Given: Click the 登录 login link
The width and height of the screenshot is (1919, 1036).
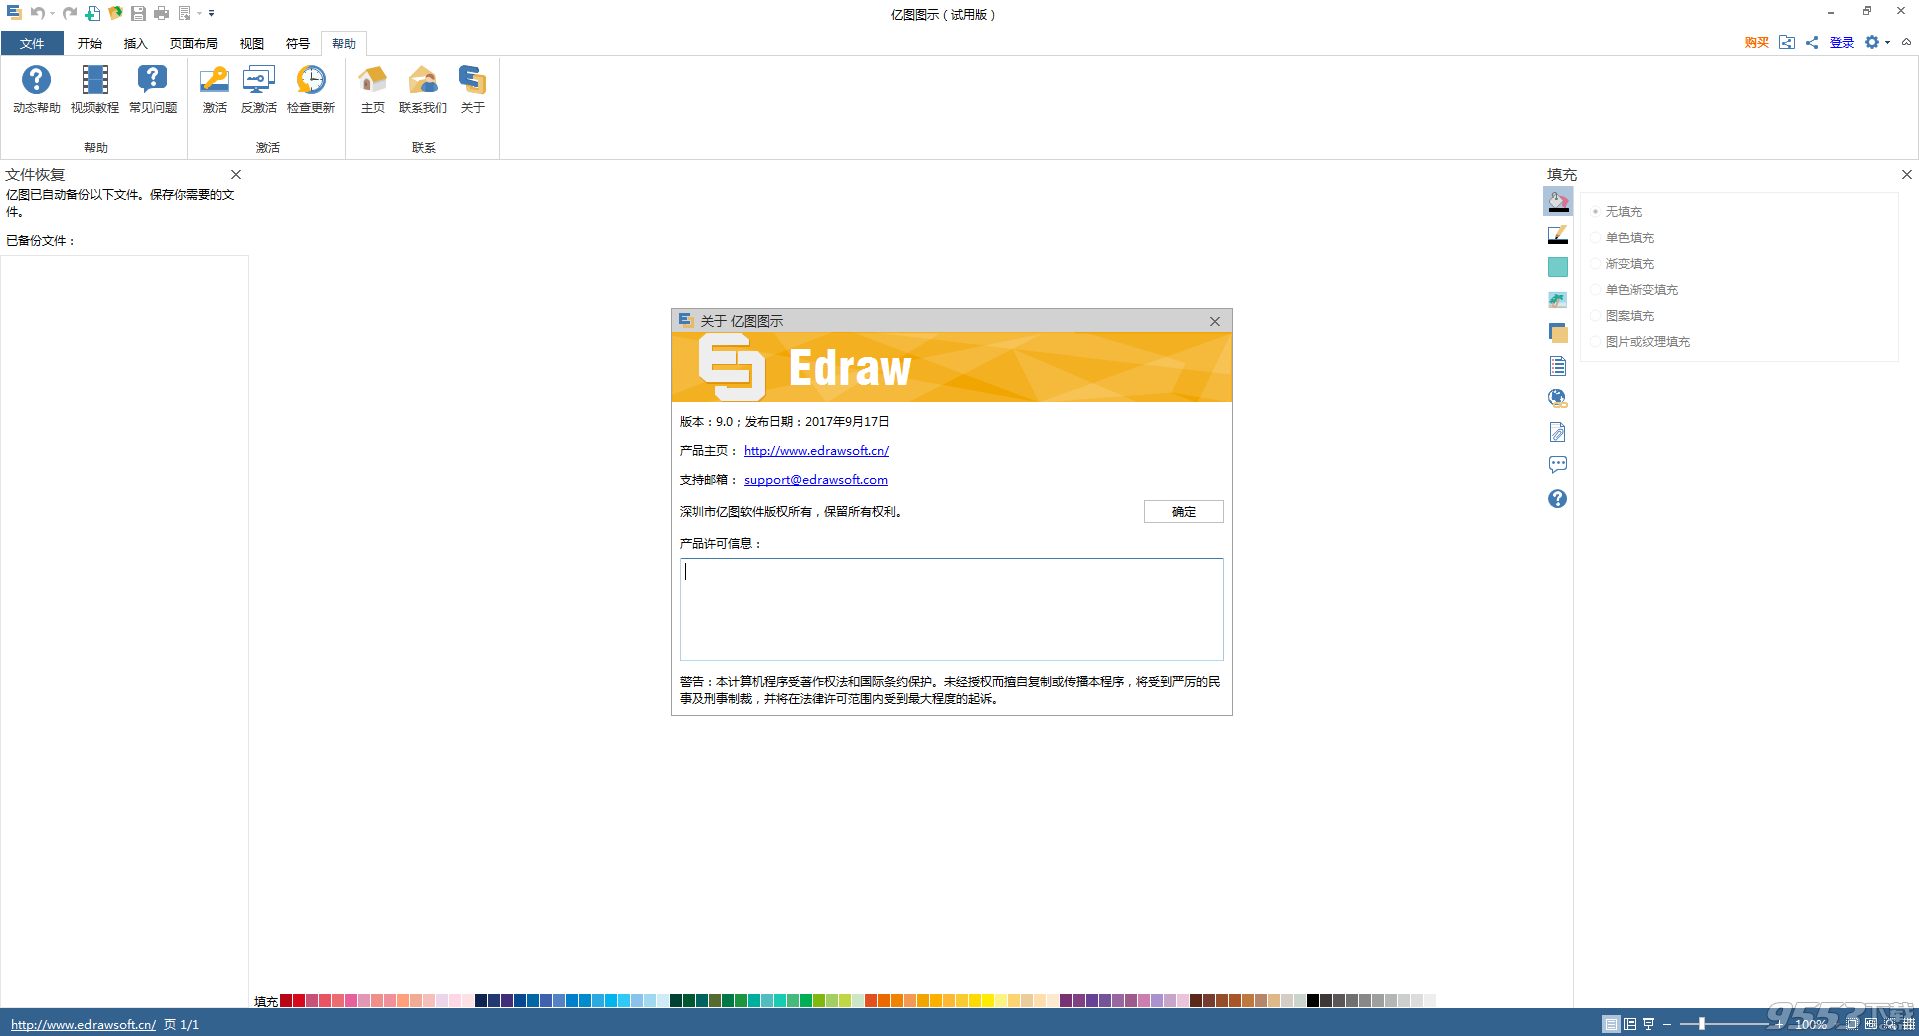Looking at the screenshot, I should 1842,42.
